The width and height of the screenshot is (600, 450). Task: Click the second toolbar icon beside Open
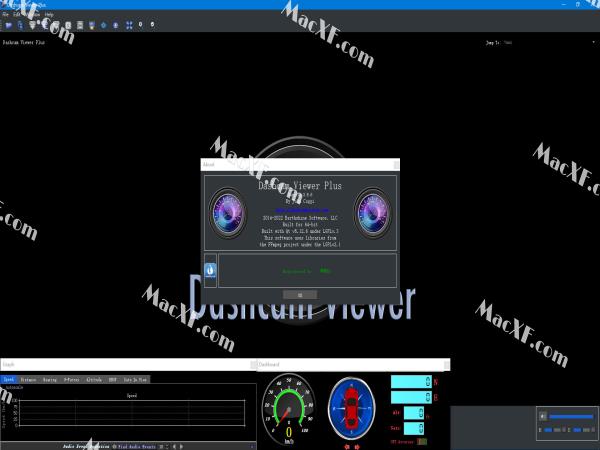point(20,25)
